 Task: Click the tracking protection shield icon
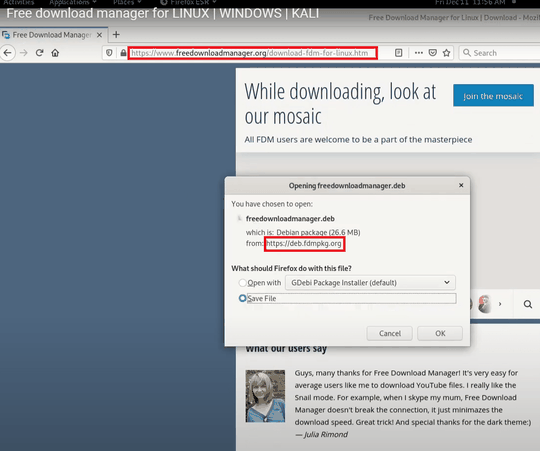click(x=109, y=53)
